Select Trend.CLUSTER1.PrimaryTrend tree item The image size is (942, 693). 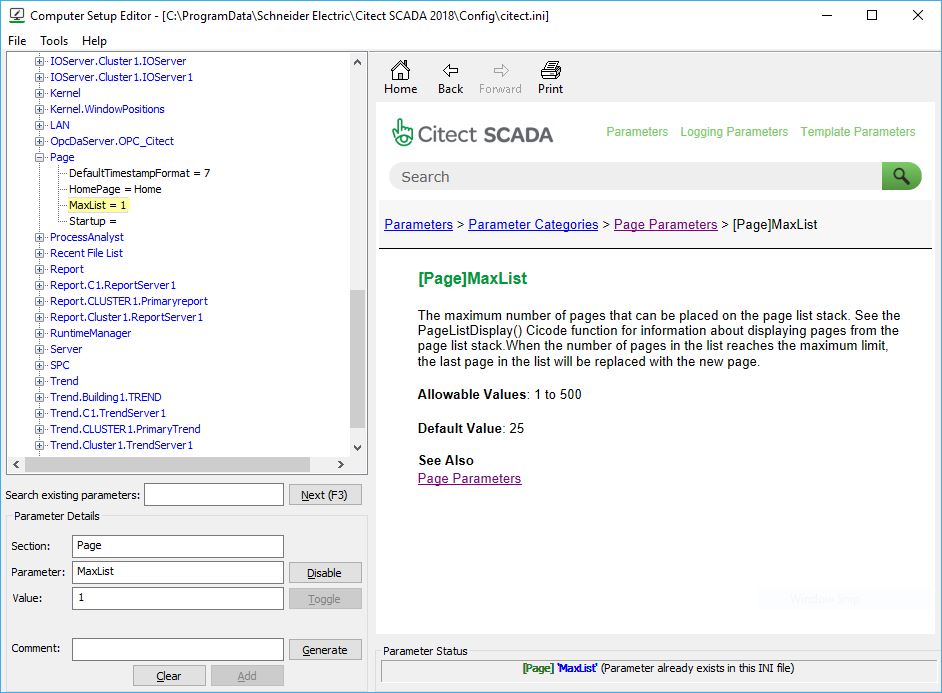point(125,429)
